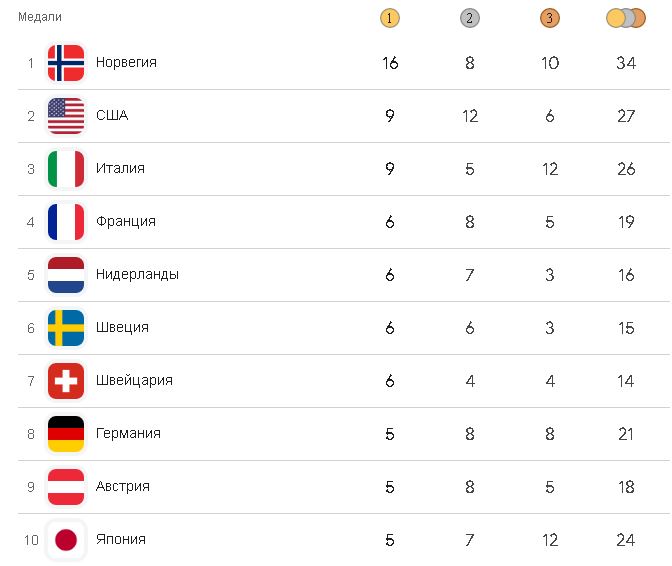Sort by gold medal column icon
This screenshot has width=672, height=566.
[390, 18]
